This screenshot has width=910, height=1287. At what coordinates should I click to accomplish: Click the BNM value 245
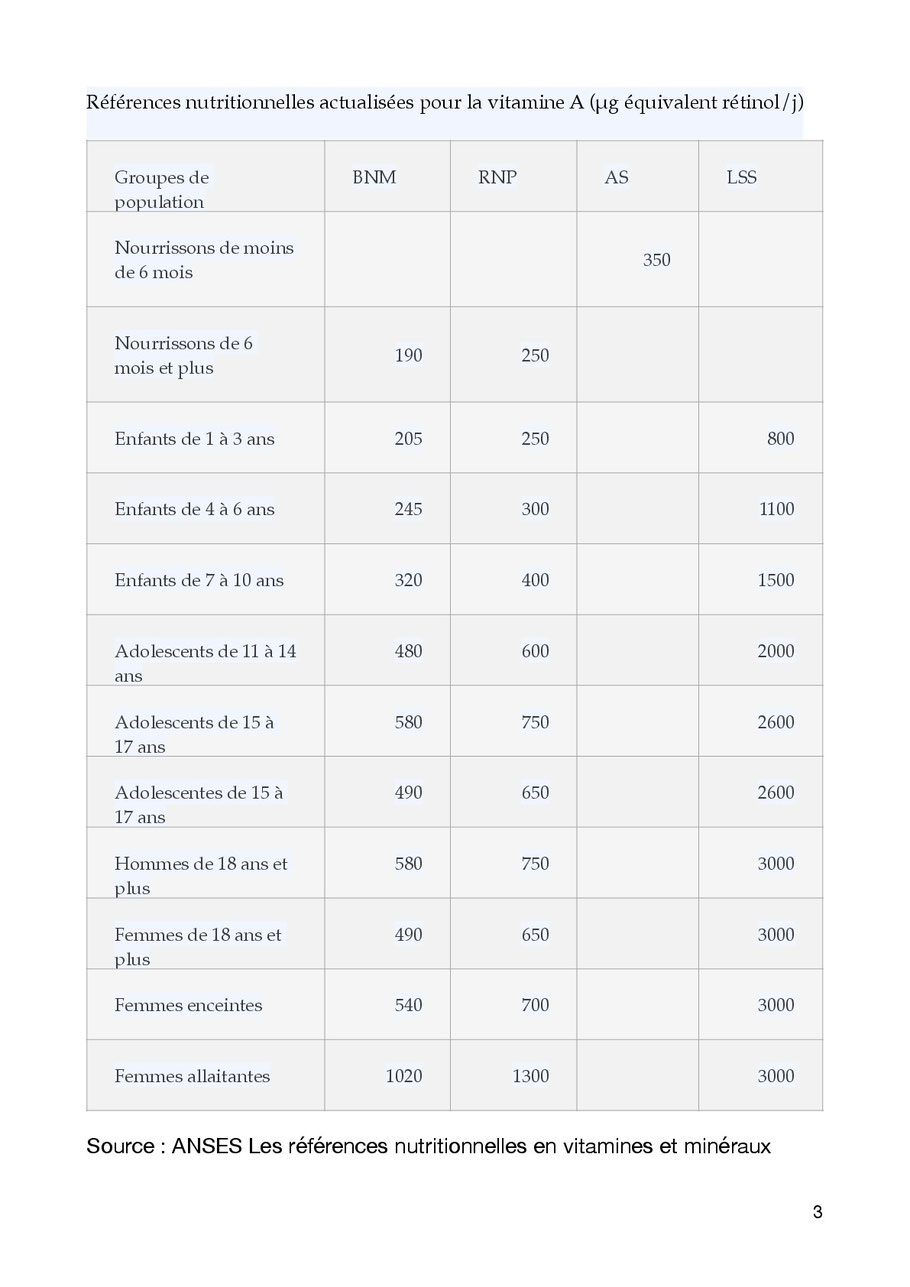[x=408, y=509]
